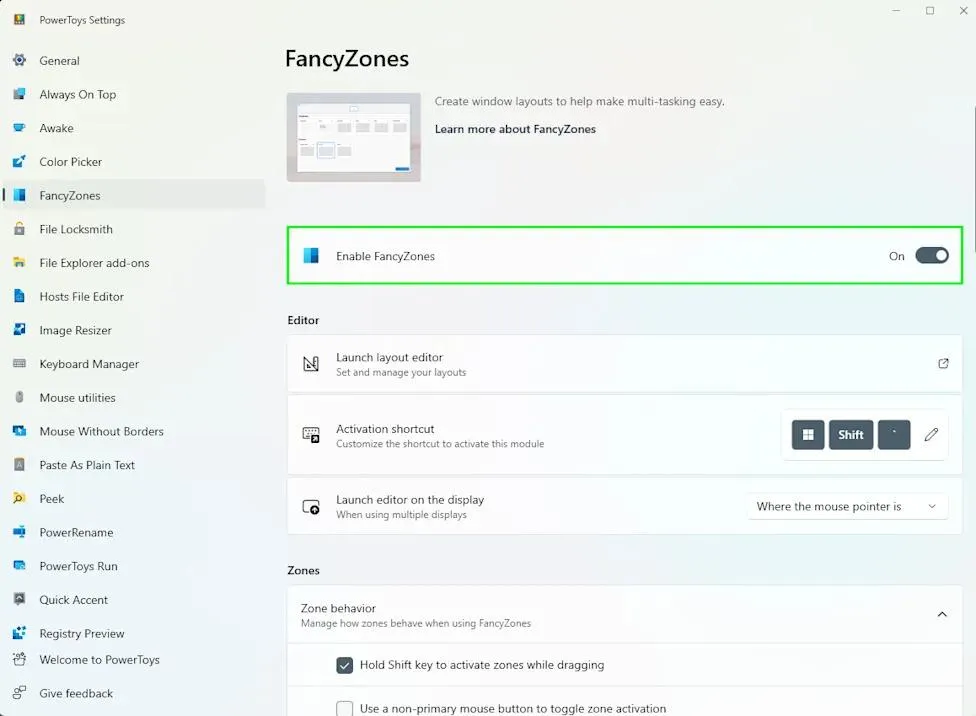This screenshot has width=976, height=716.
Task: Click Give feedback label
Action: tap(76, 693)
